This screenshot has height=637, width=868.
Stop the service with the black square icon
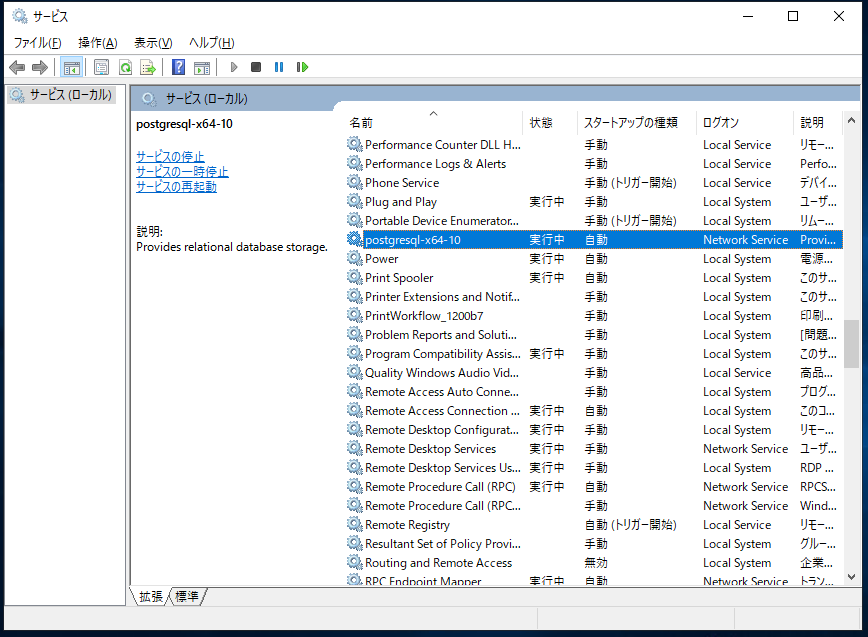pyautogui.click(x=256, y=67)
